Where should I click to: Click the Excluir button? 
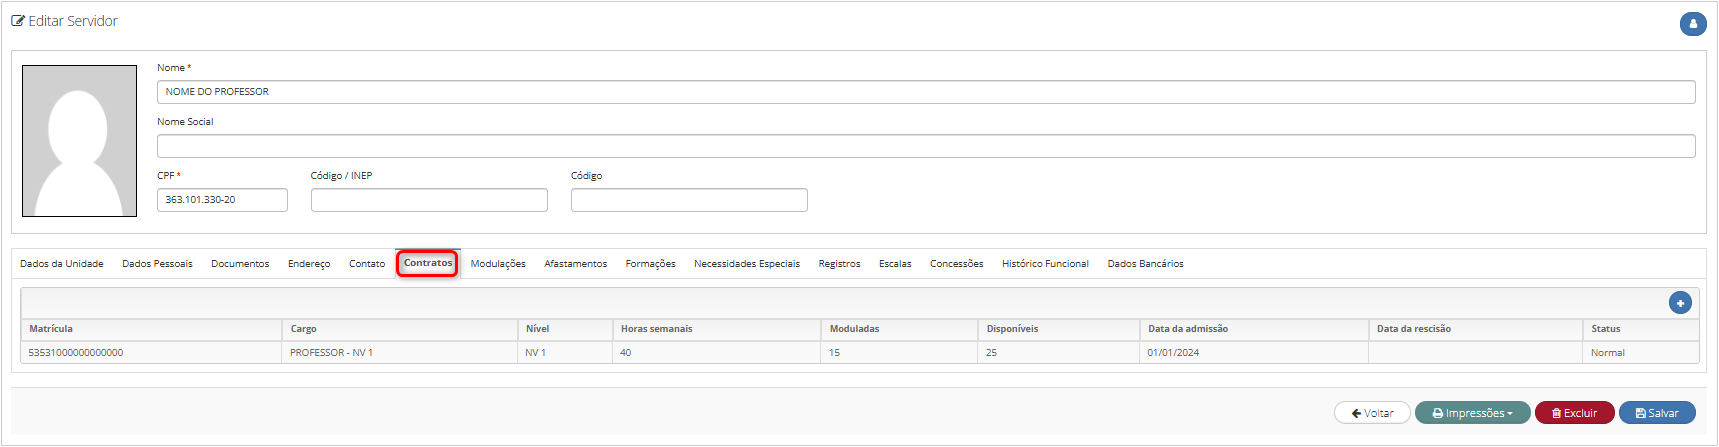pos(1574,413)
